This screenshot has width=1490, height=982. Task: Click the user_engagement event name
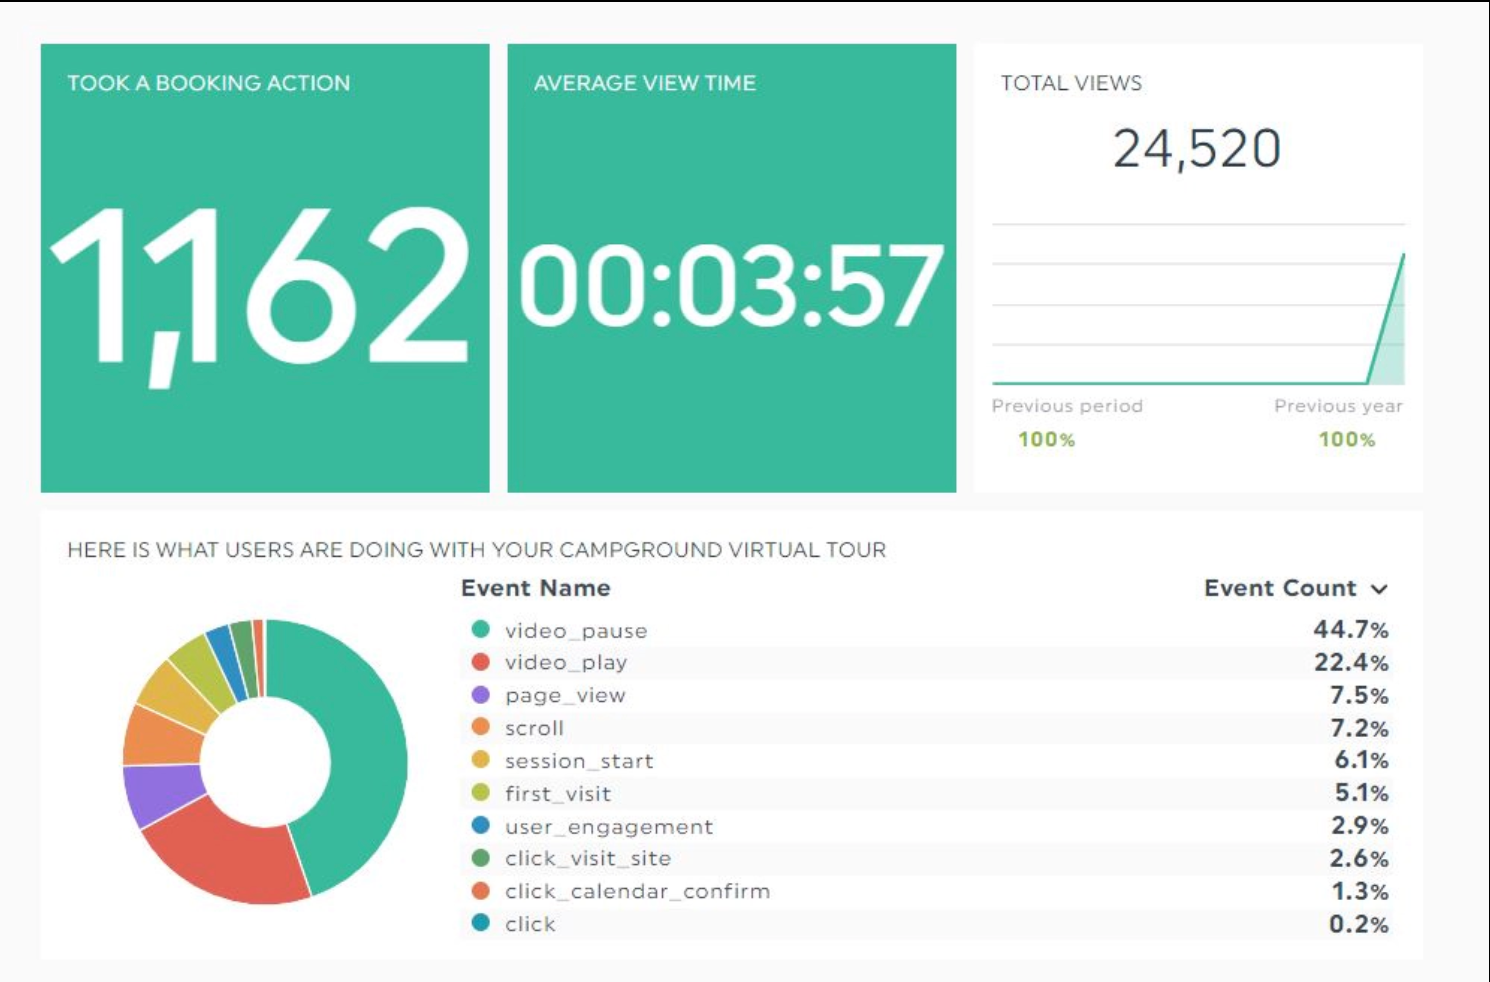(609, 827)
